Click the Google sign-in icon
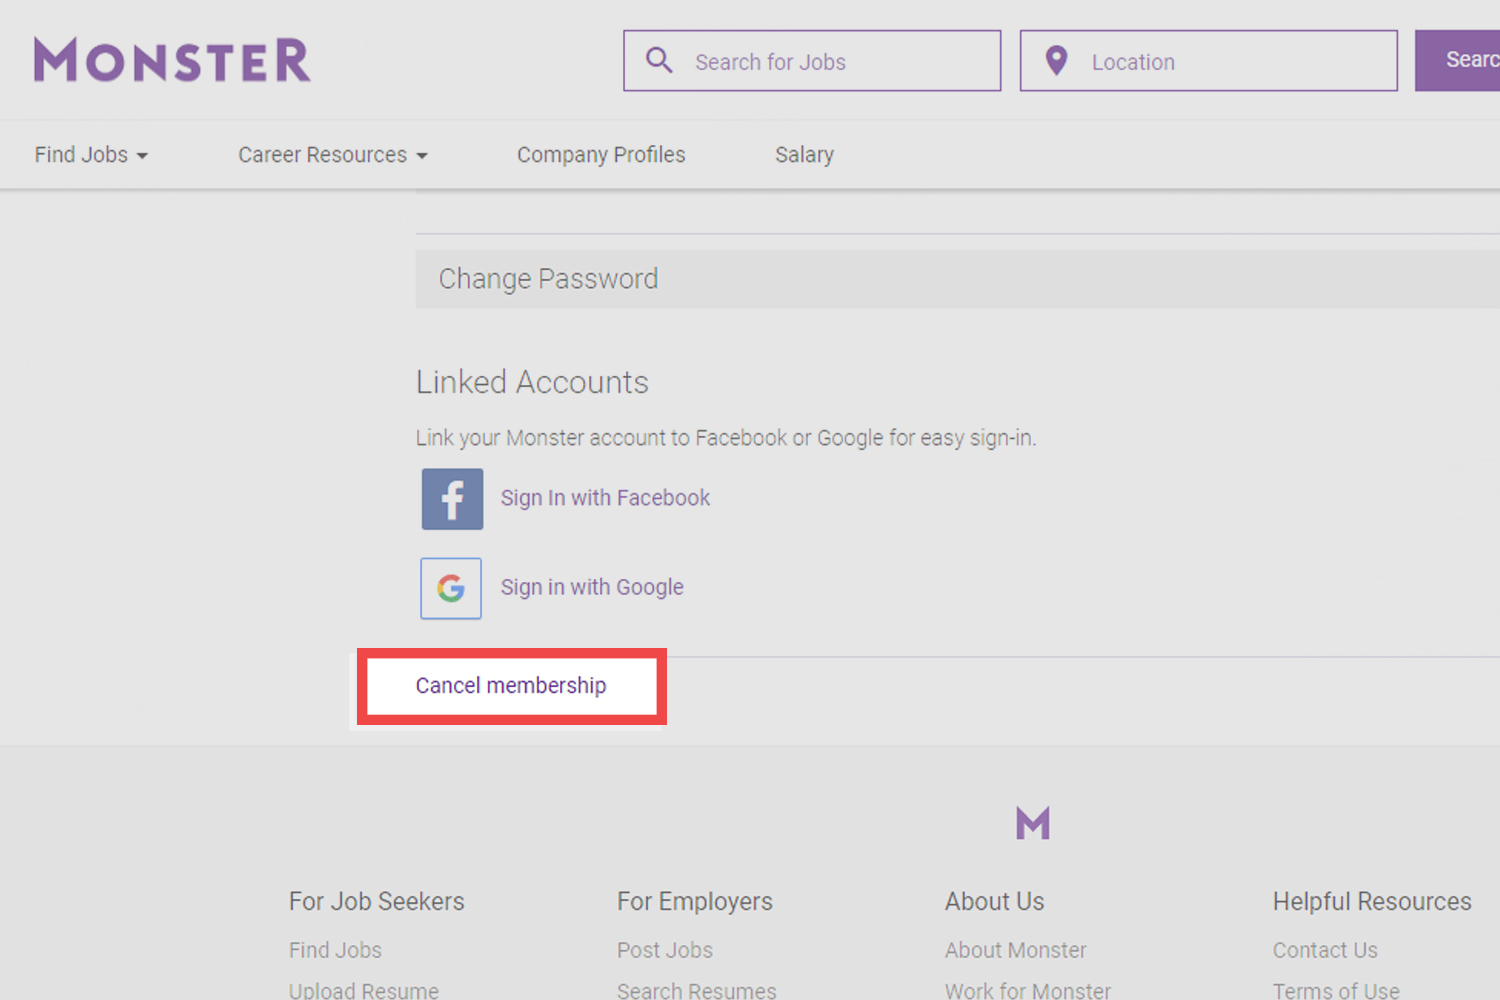The height and width of the screenshot is (1000, 1500). coord(450,588)
